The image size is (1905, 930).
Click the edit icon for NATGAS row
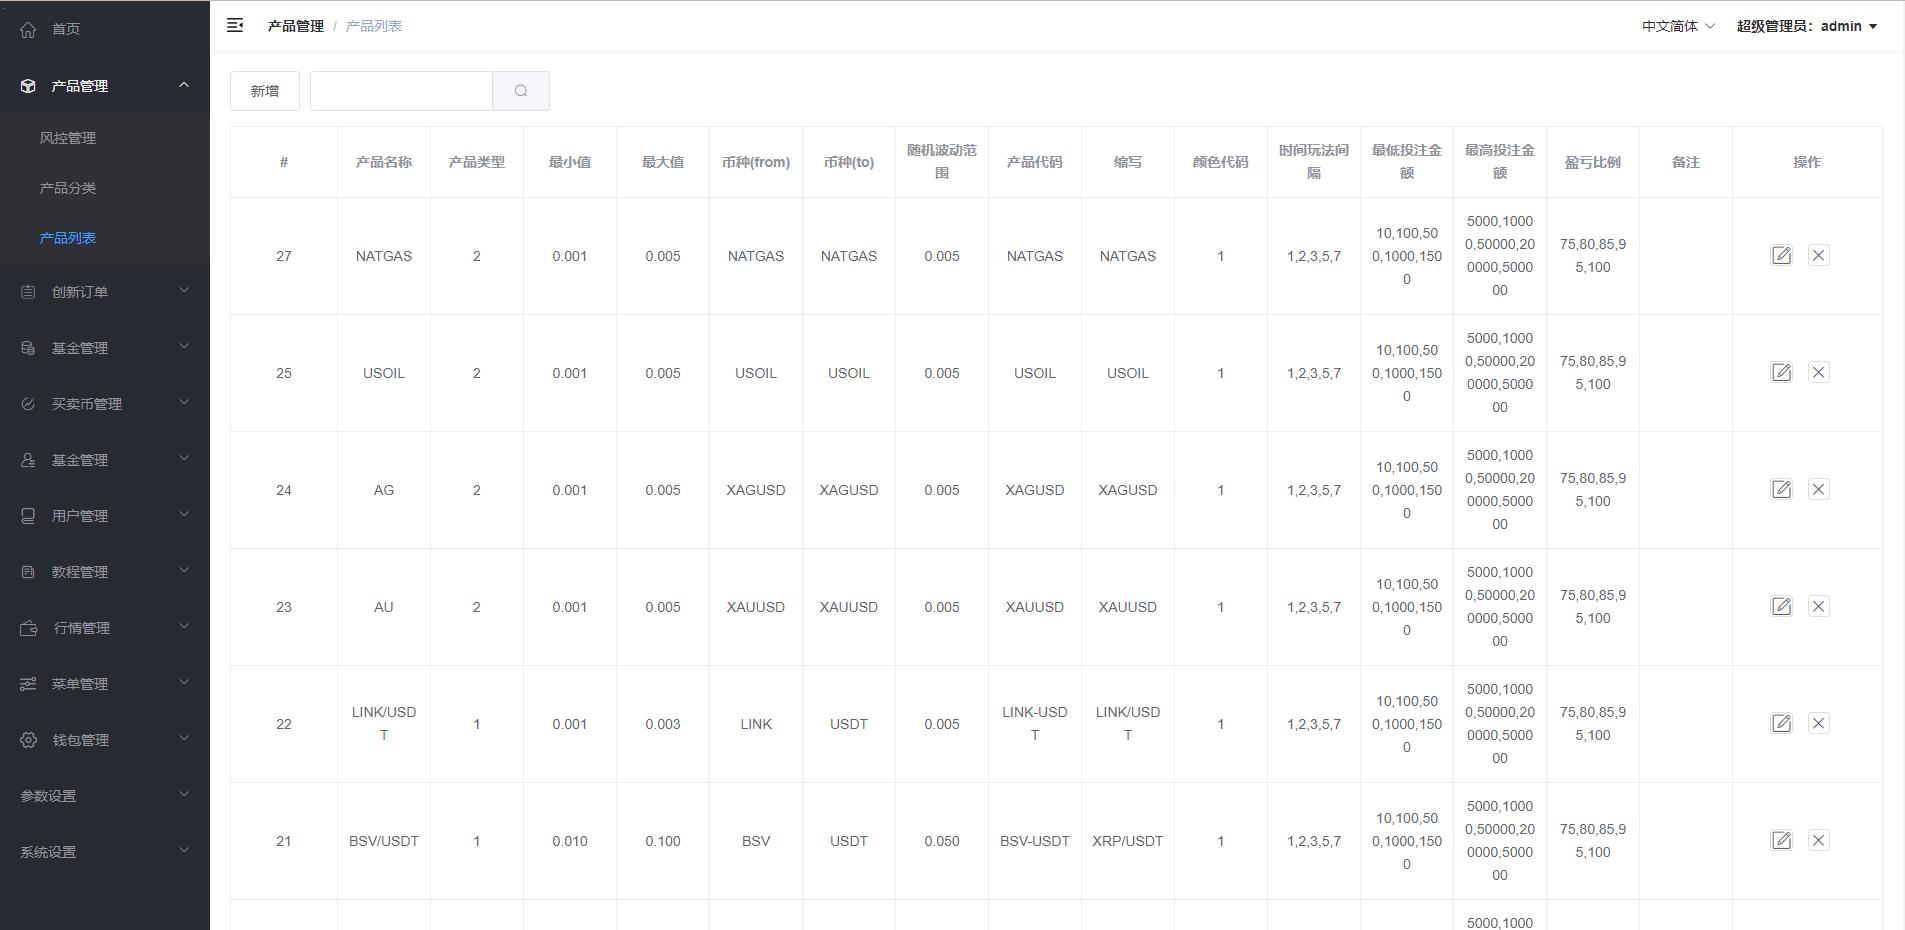1781,255
